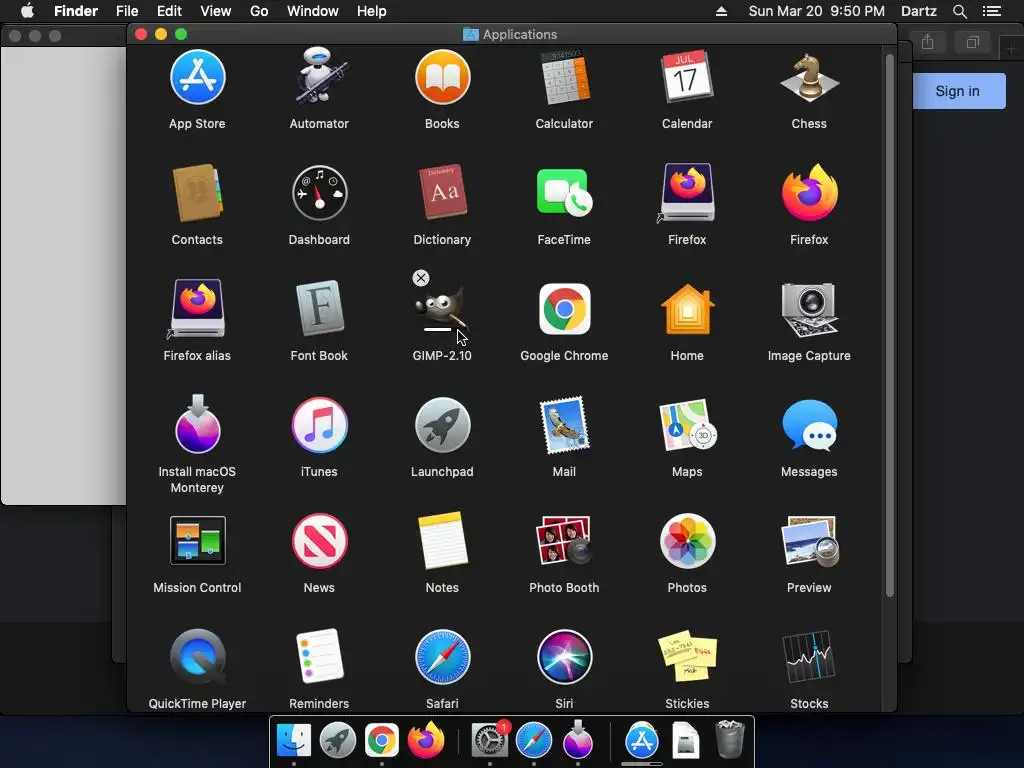Open the Finder menu
Image resolution: width=1024 pixels, height=768 pixels.
tap(76, 11)
